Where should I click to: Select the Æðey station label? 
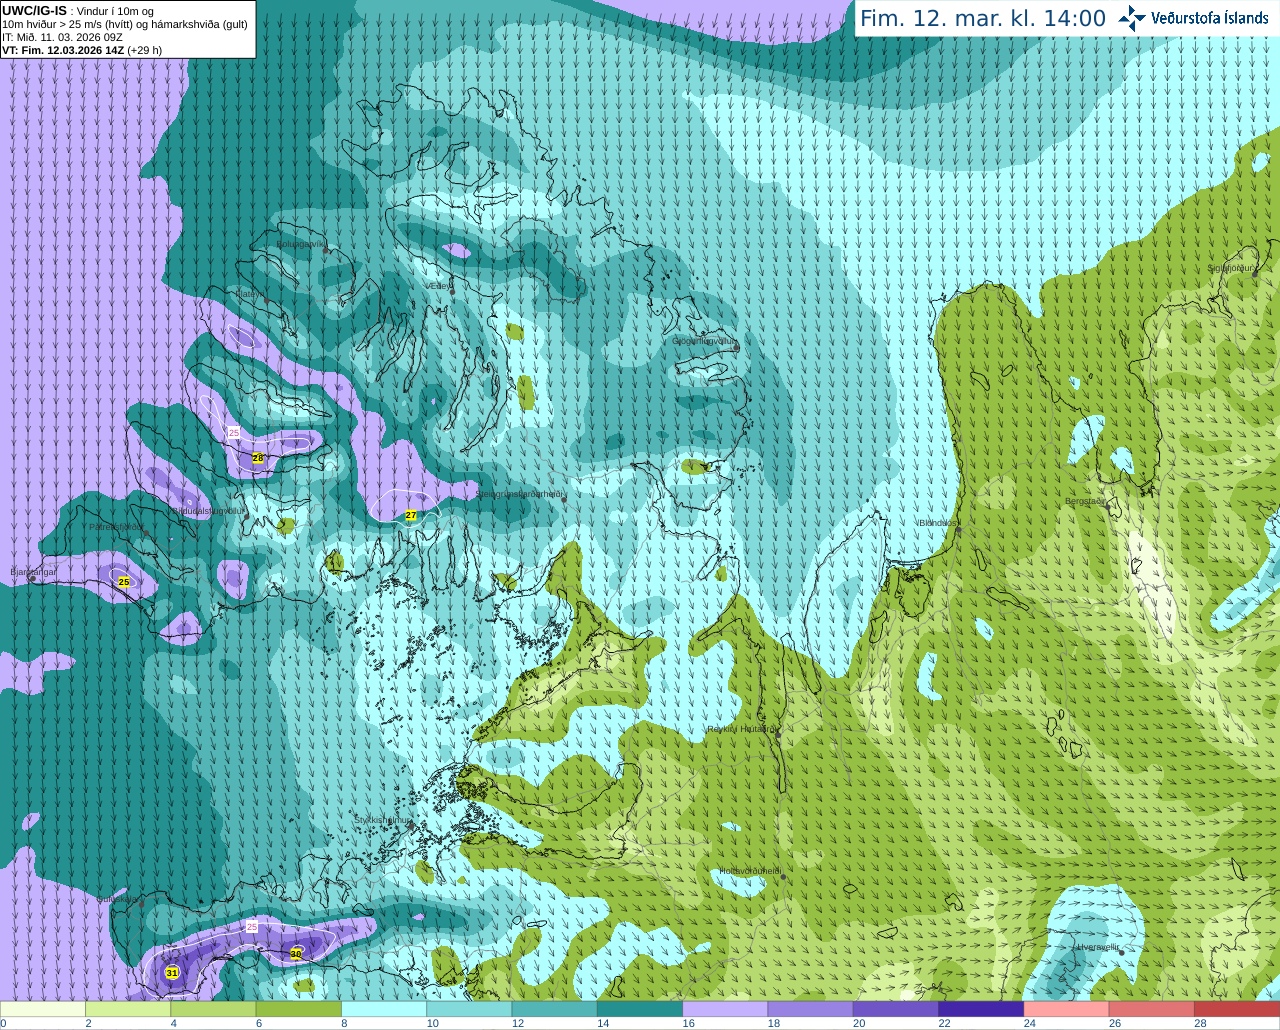point(438,286)
